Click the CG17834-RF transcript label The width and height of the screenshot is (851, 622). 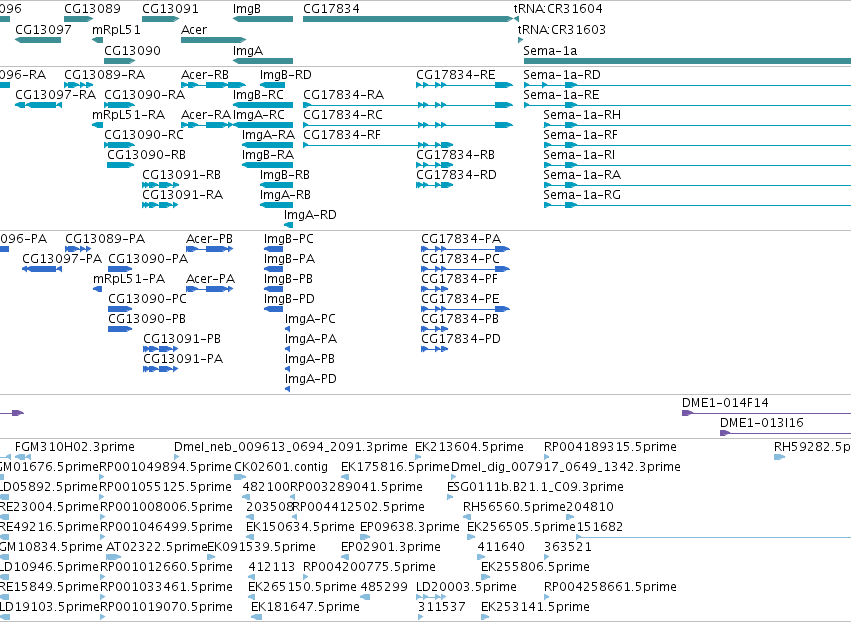click(x=342, y=135)
